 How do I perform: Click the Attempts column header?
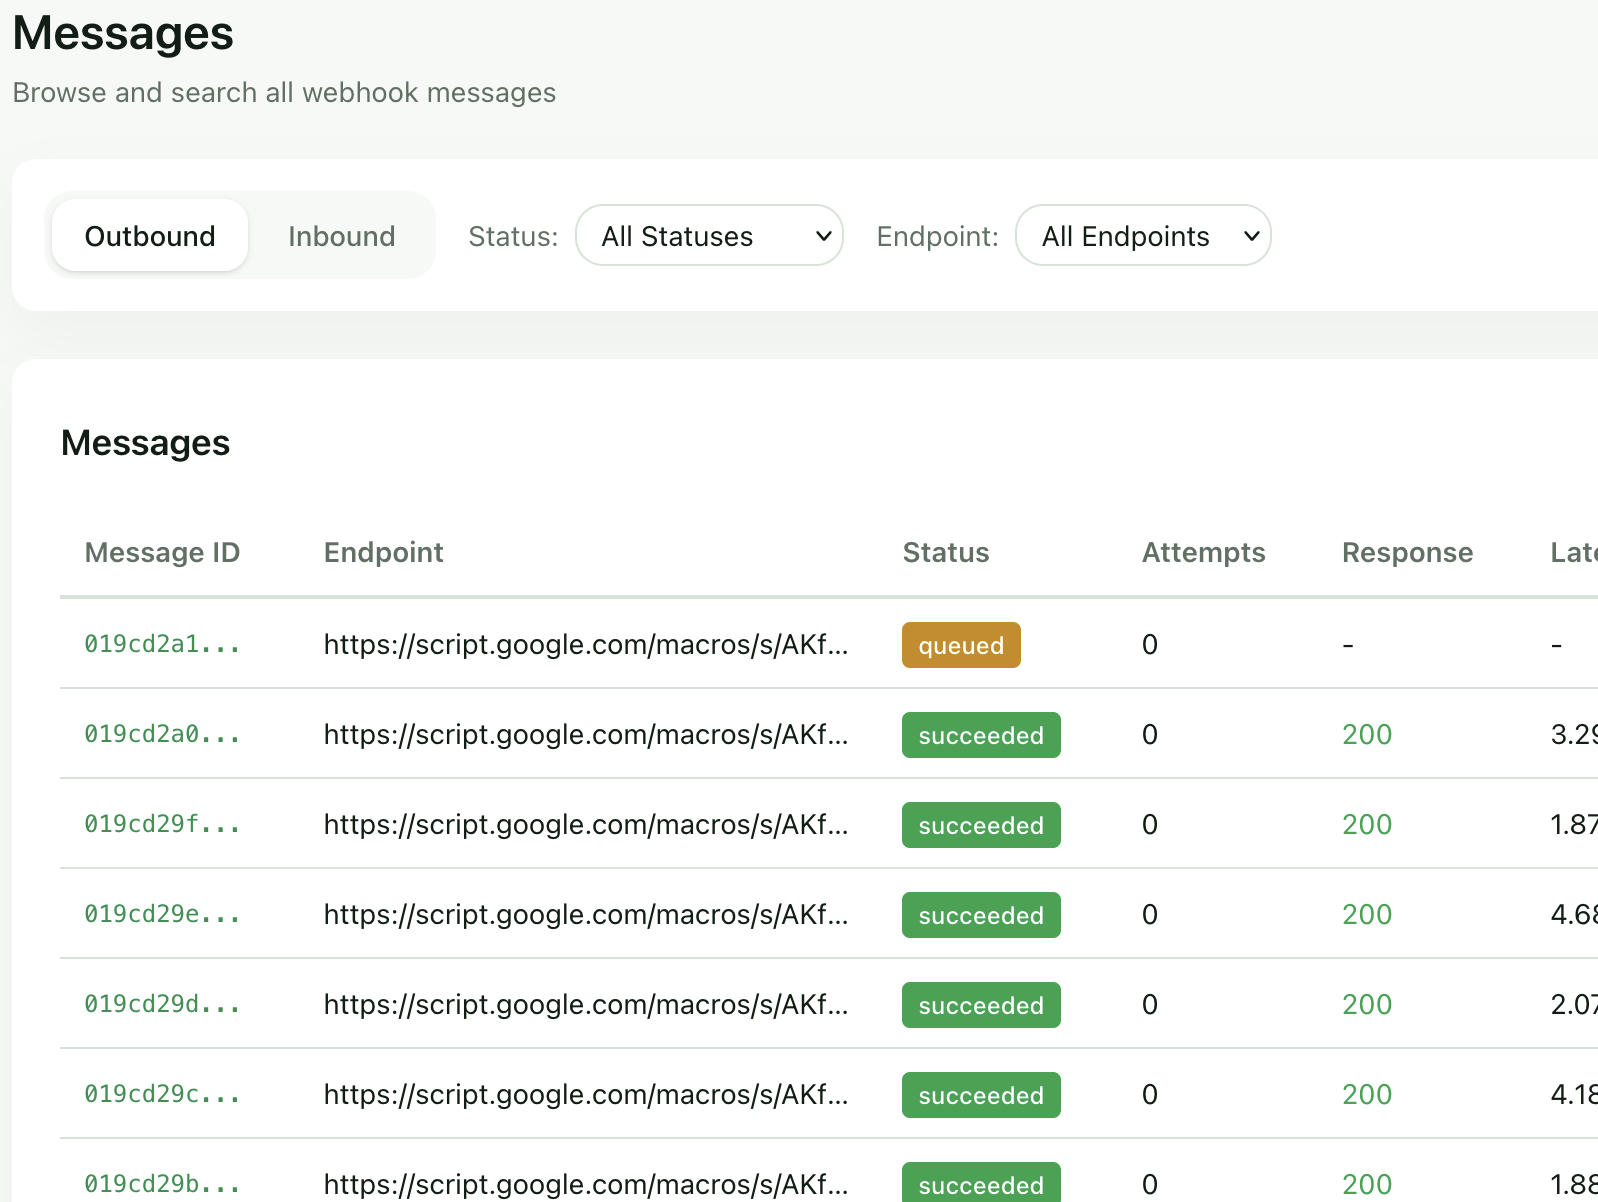click(x=1203, y=552)
